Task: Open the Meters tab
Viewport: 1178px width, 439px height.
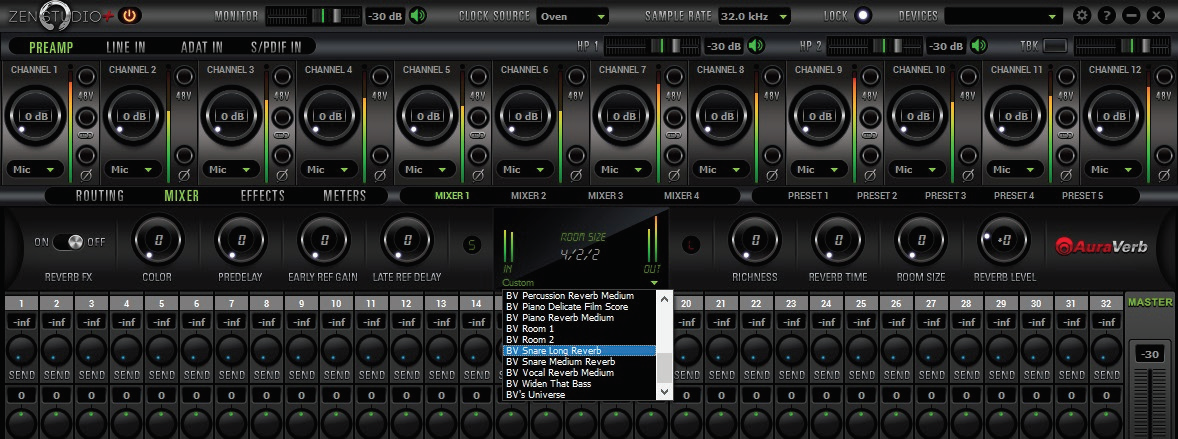Action: tap(345, 196)
